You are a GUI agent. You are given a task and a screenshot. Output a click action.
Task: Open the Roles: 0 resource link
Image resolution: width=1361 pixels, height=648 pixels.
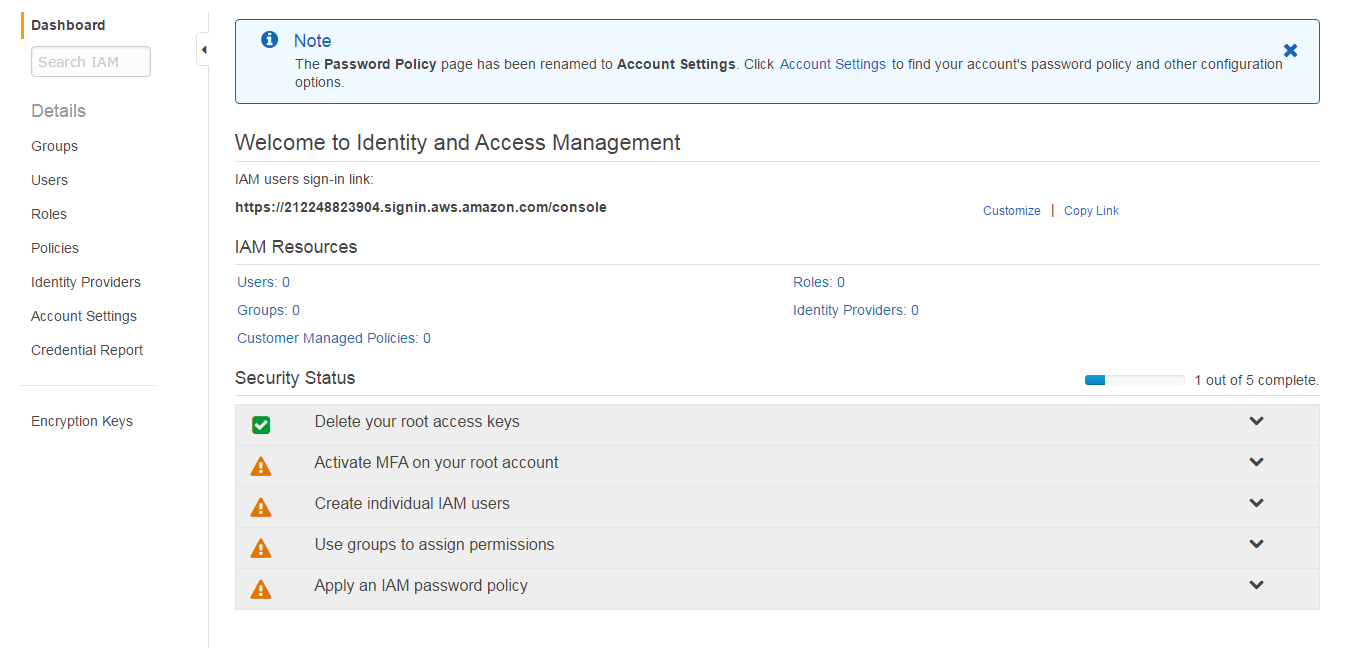[819, 282]
